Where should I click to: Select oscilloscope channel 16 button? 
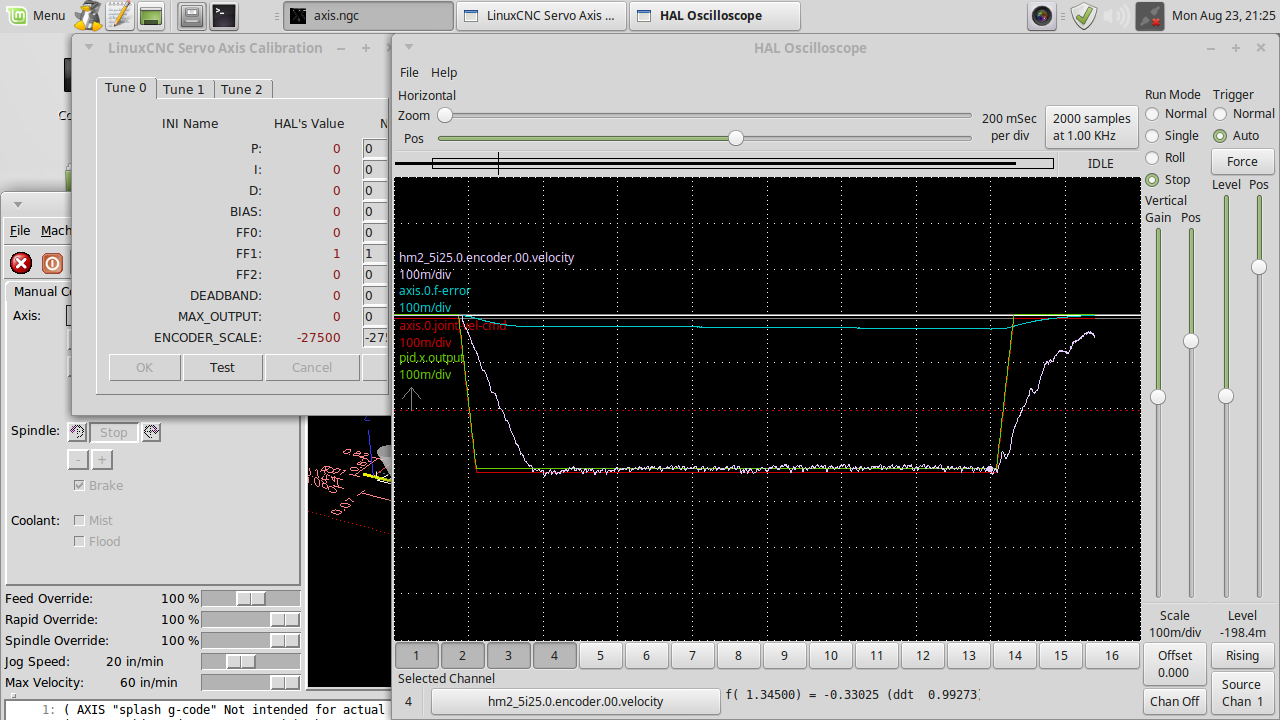click(1111, 656)
